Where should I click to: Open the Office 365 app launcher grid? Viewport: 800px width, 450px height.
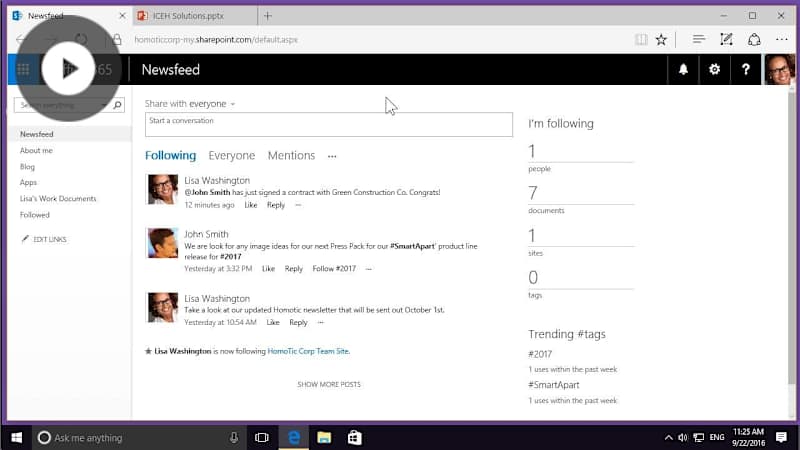[23, 69]
